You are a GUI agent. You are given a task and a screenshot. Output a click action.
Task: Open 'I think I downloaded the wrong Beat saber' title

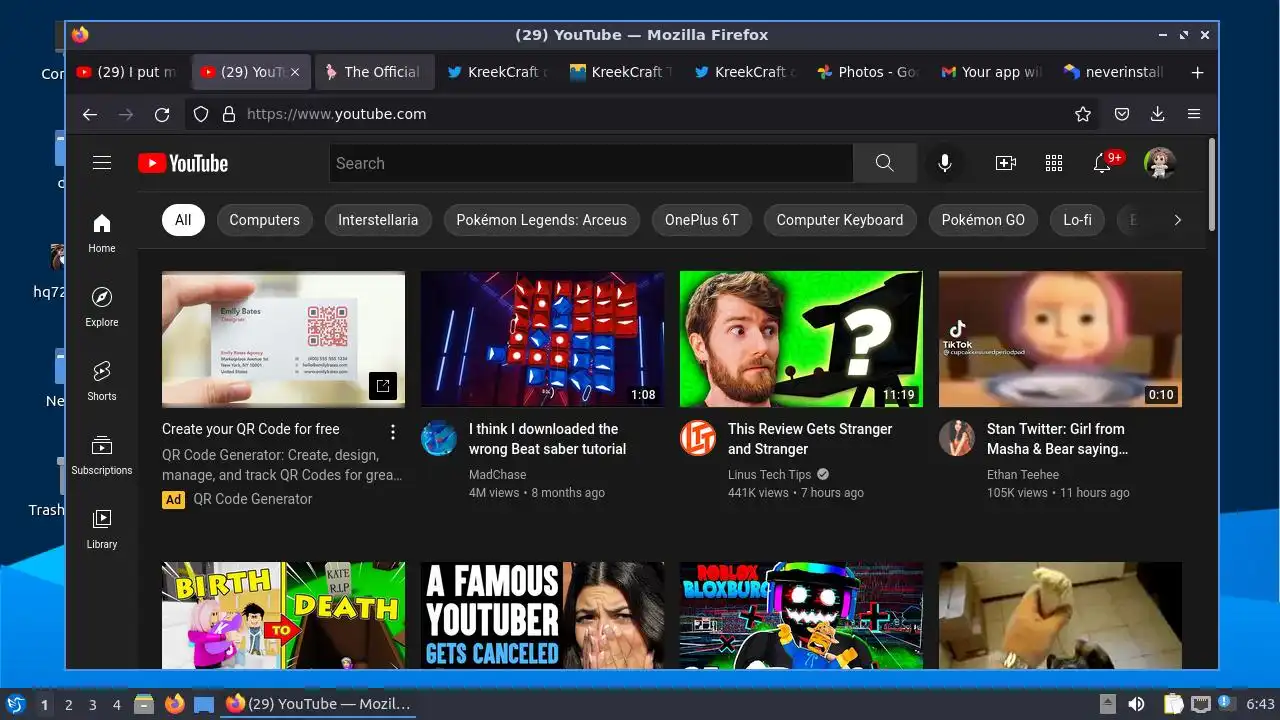[548, 439]
